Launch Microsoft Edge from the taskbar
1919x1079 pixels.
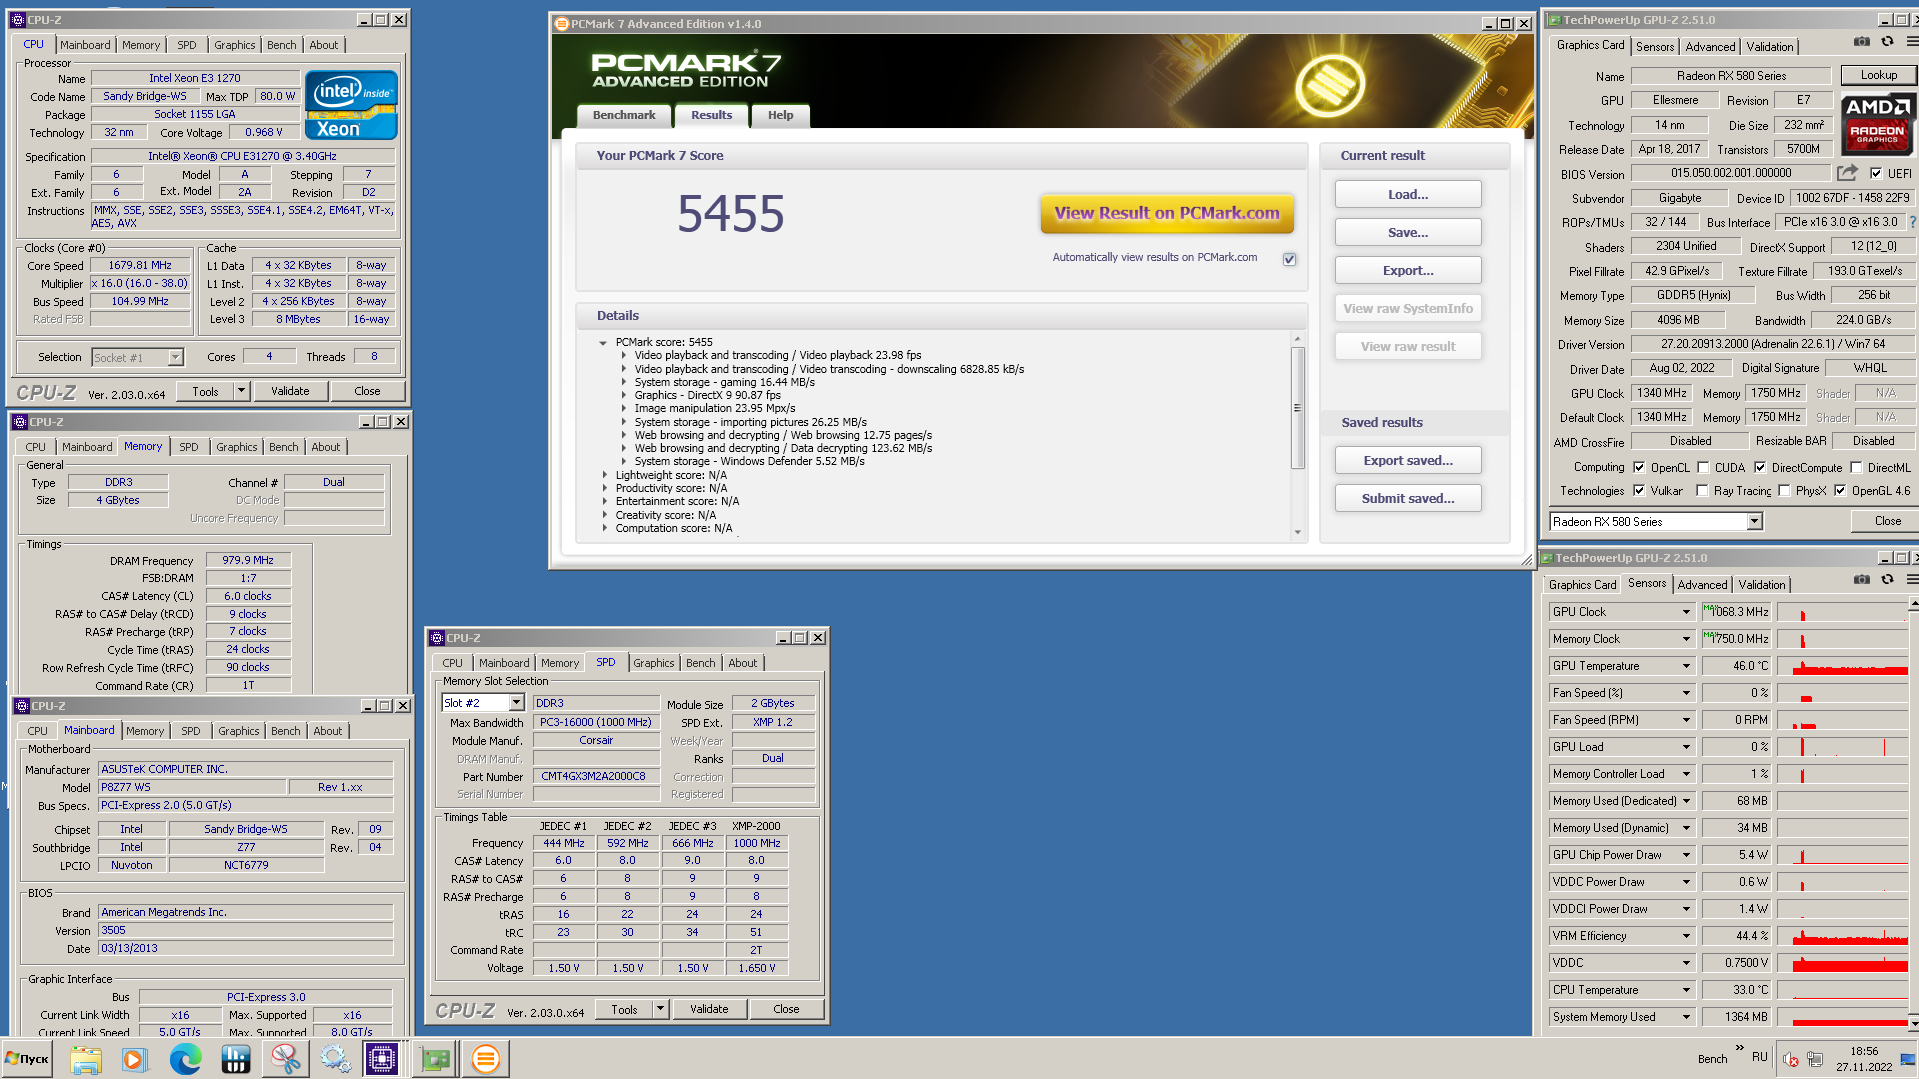(x=185, y=1059)
